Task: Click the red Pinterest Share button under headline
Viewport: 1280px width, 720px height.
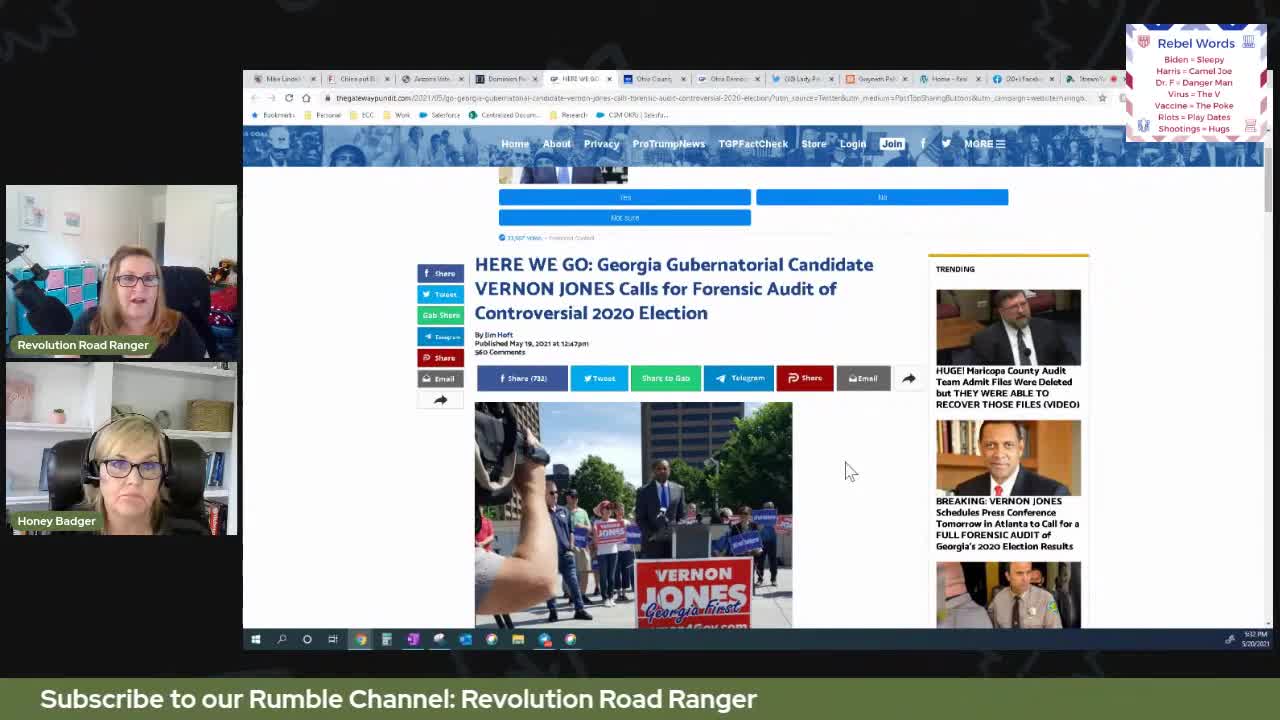Action: (x=804, y=378)
